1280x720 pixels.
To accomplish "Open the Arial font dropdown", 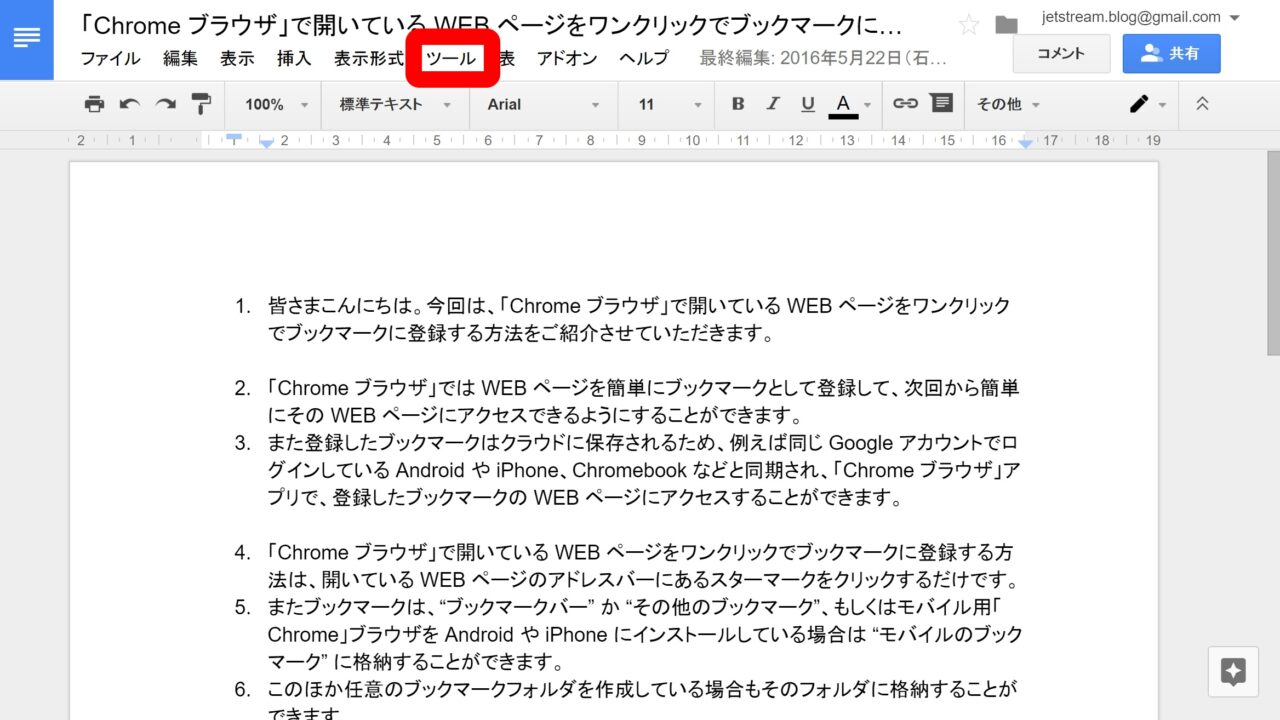I will [543, 104].
